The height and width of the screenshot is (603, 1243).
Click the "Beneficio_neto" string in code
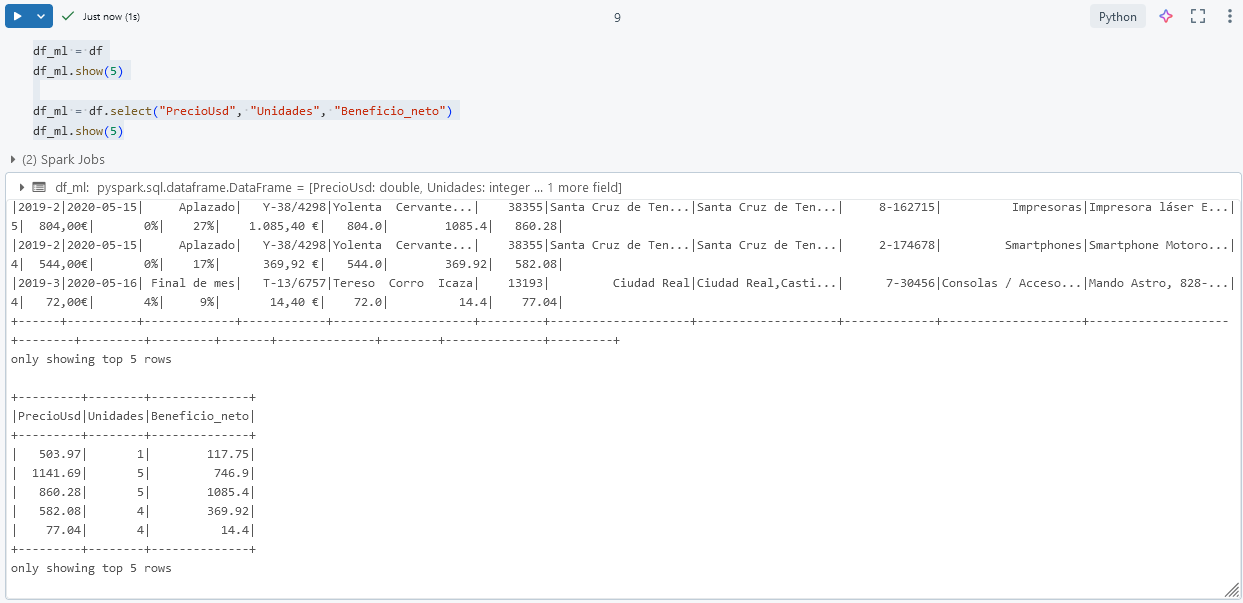point(390,111)
